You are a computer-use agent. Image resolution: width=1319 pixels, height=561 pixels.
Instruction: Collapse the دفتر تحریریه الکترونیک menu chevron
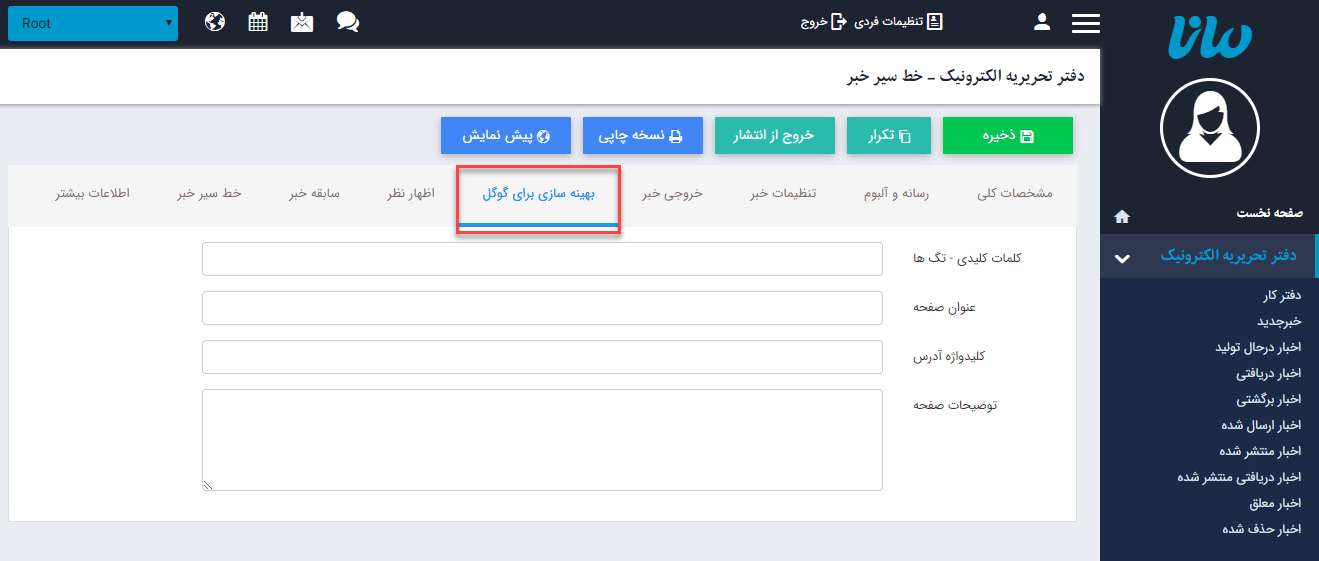pyautogui.click(x=1122, y=258)
